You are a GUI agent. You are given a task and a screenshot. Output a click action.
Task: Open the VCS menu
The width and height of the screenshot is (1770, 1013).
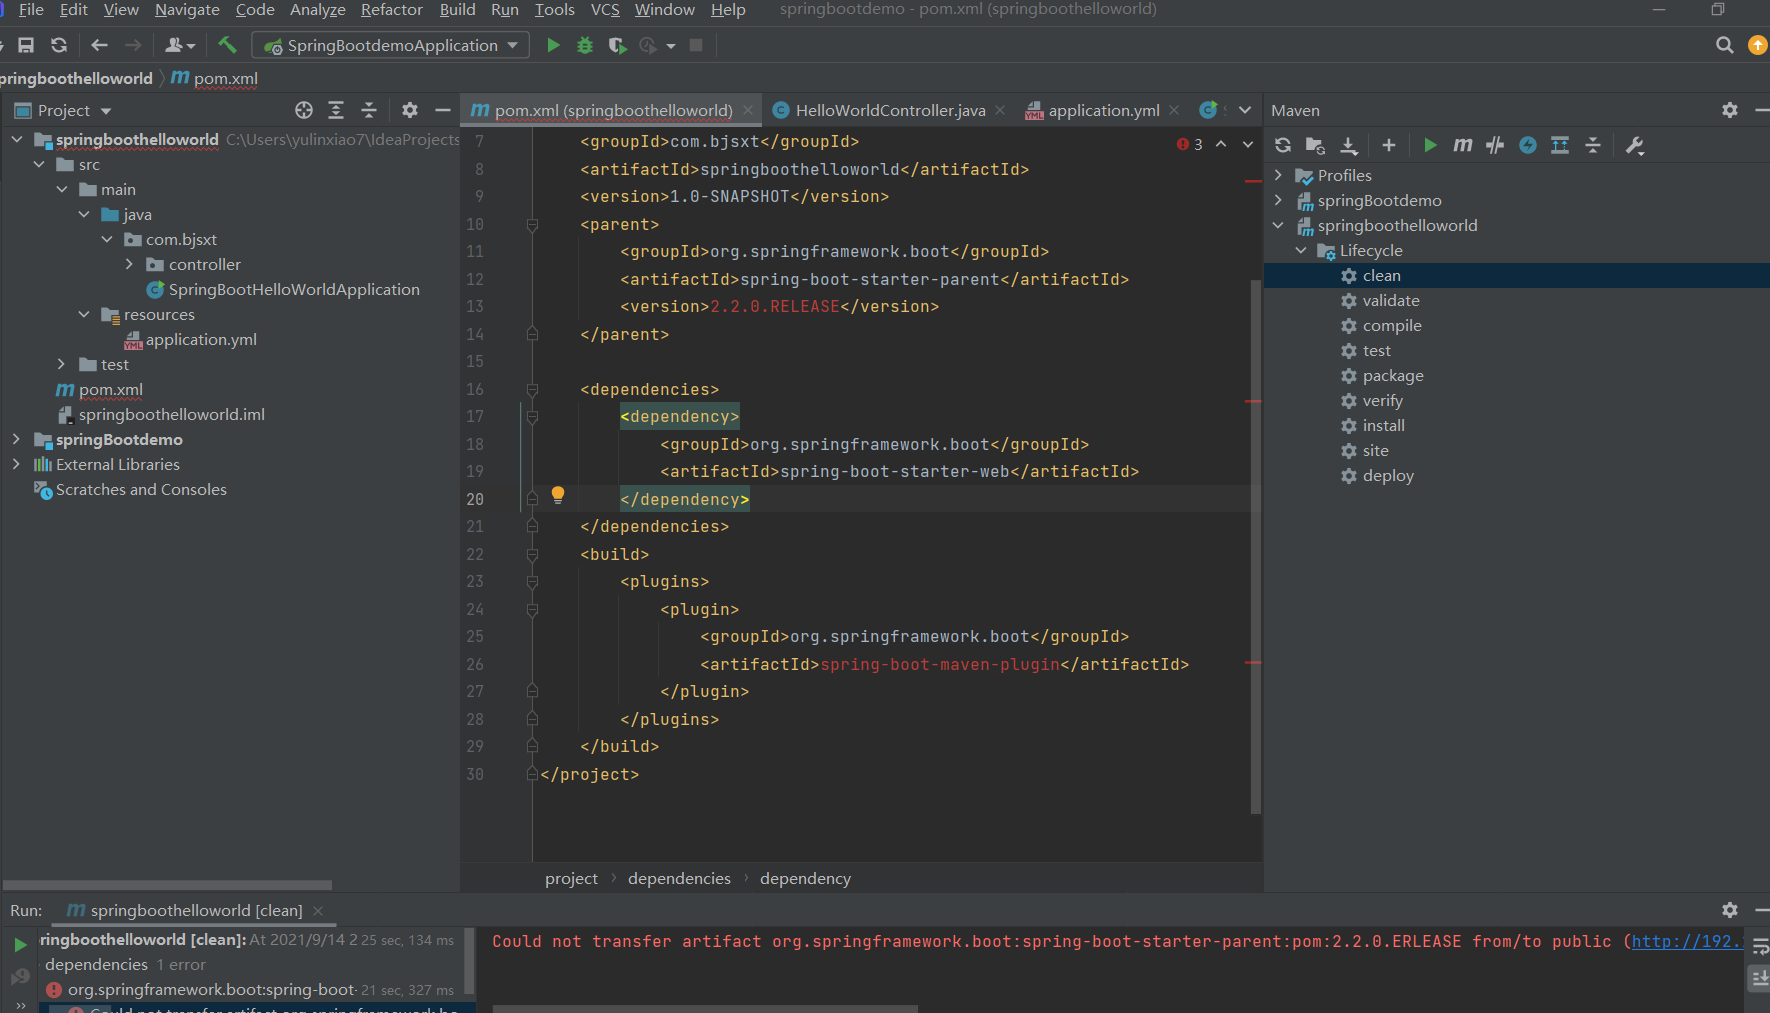click(605, 10)
